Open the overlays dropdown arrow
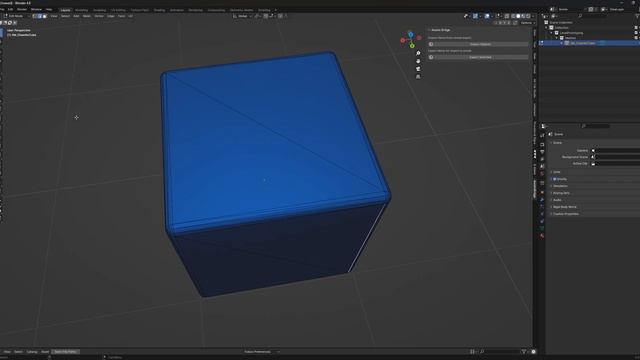This screenshot has height=360, width=640. [492, 16]
